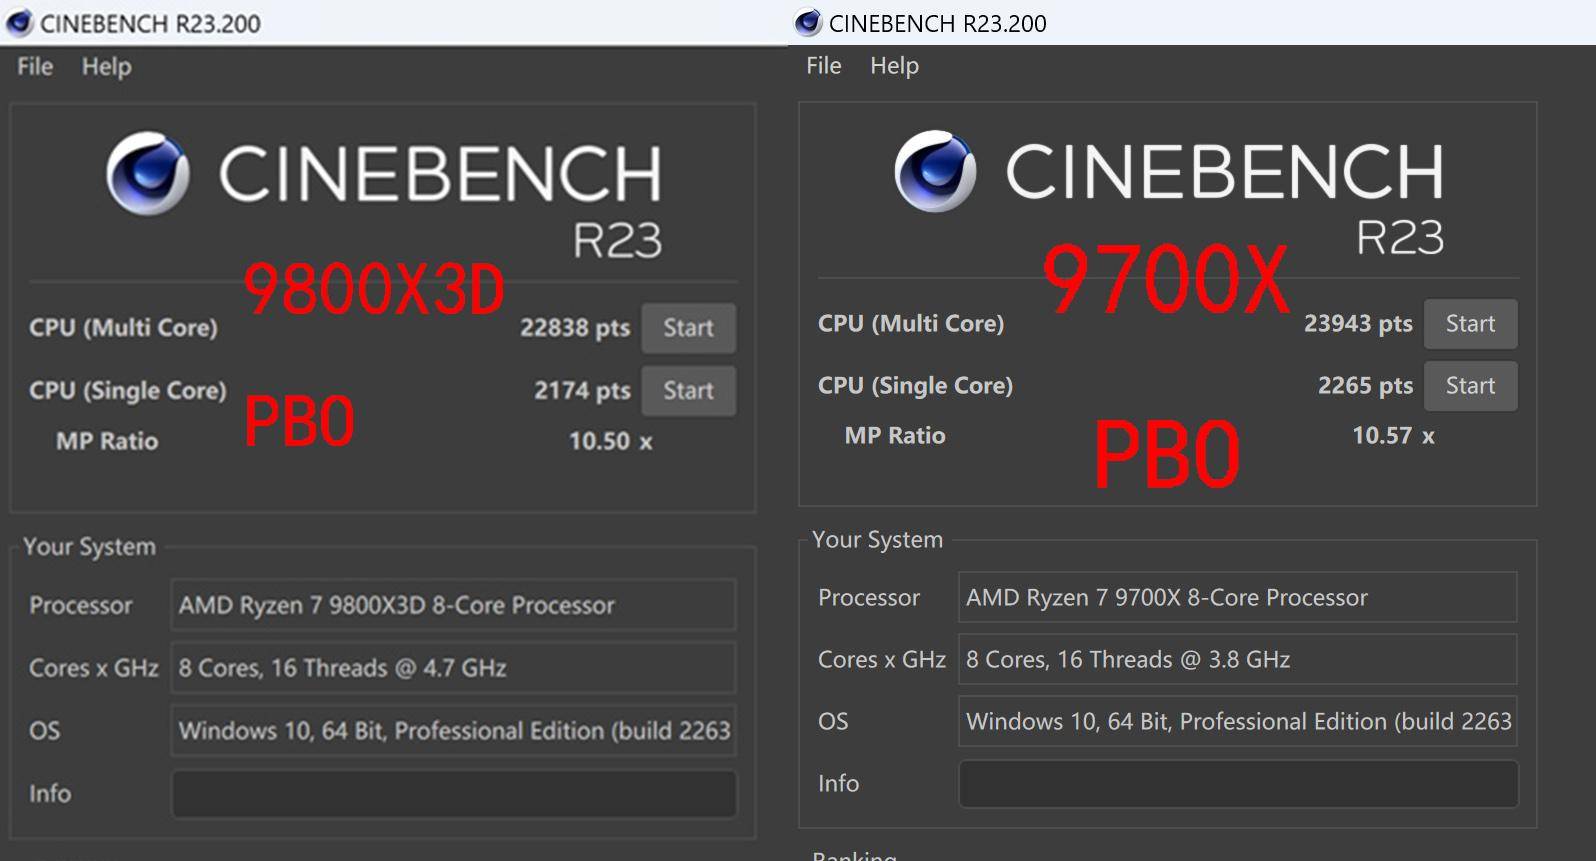This screenshot has width=1596, height=861.
Task: Click Info input field in right window
Action: (x=1238, y=784)
